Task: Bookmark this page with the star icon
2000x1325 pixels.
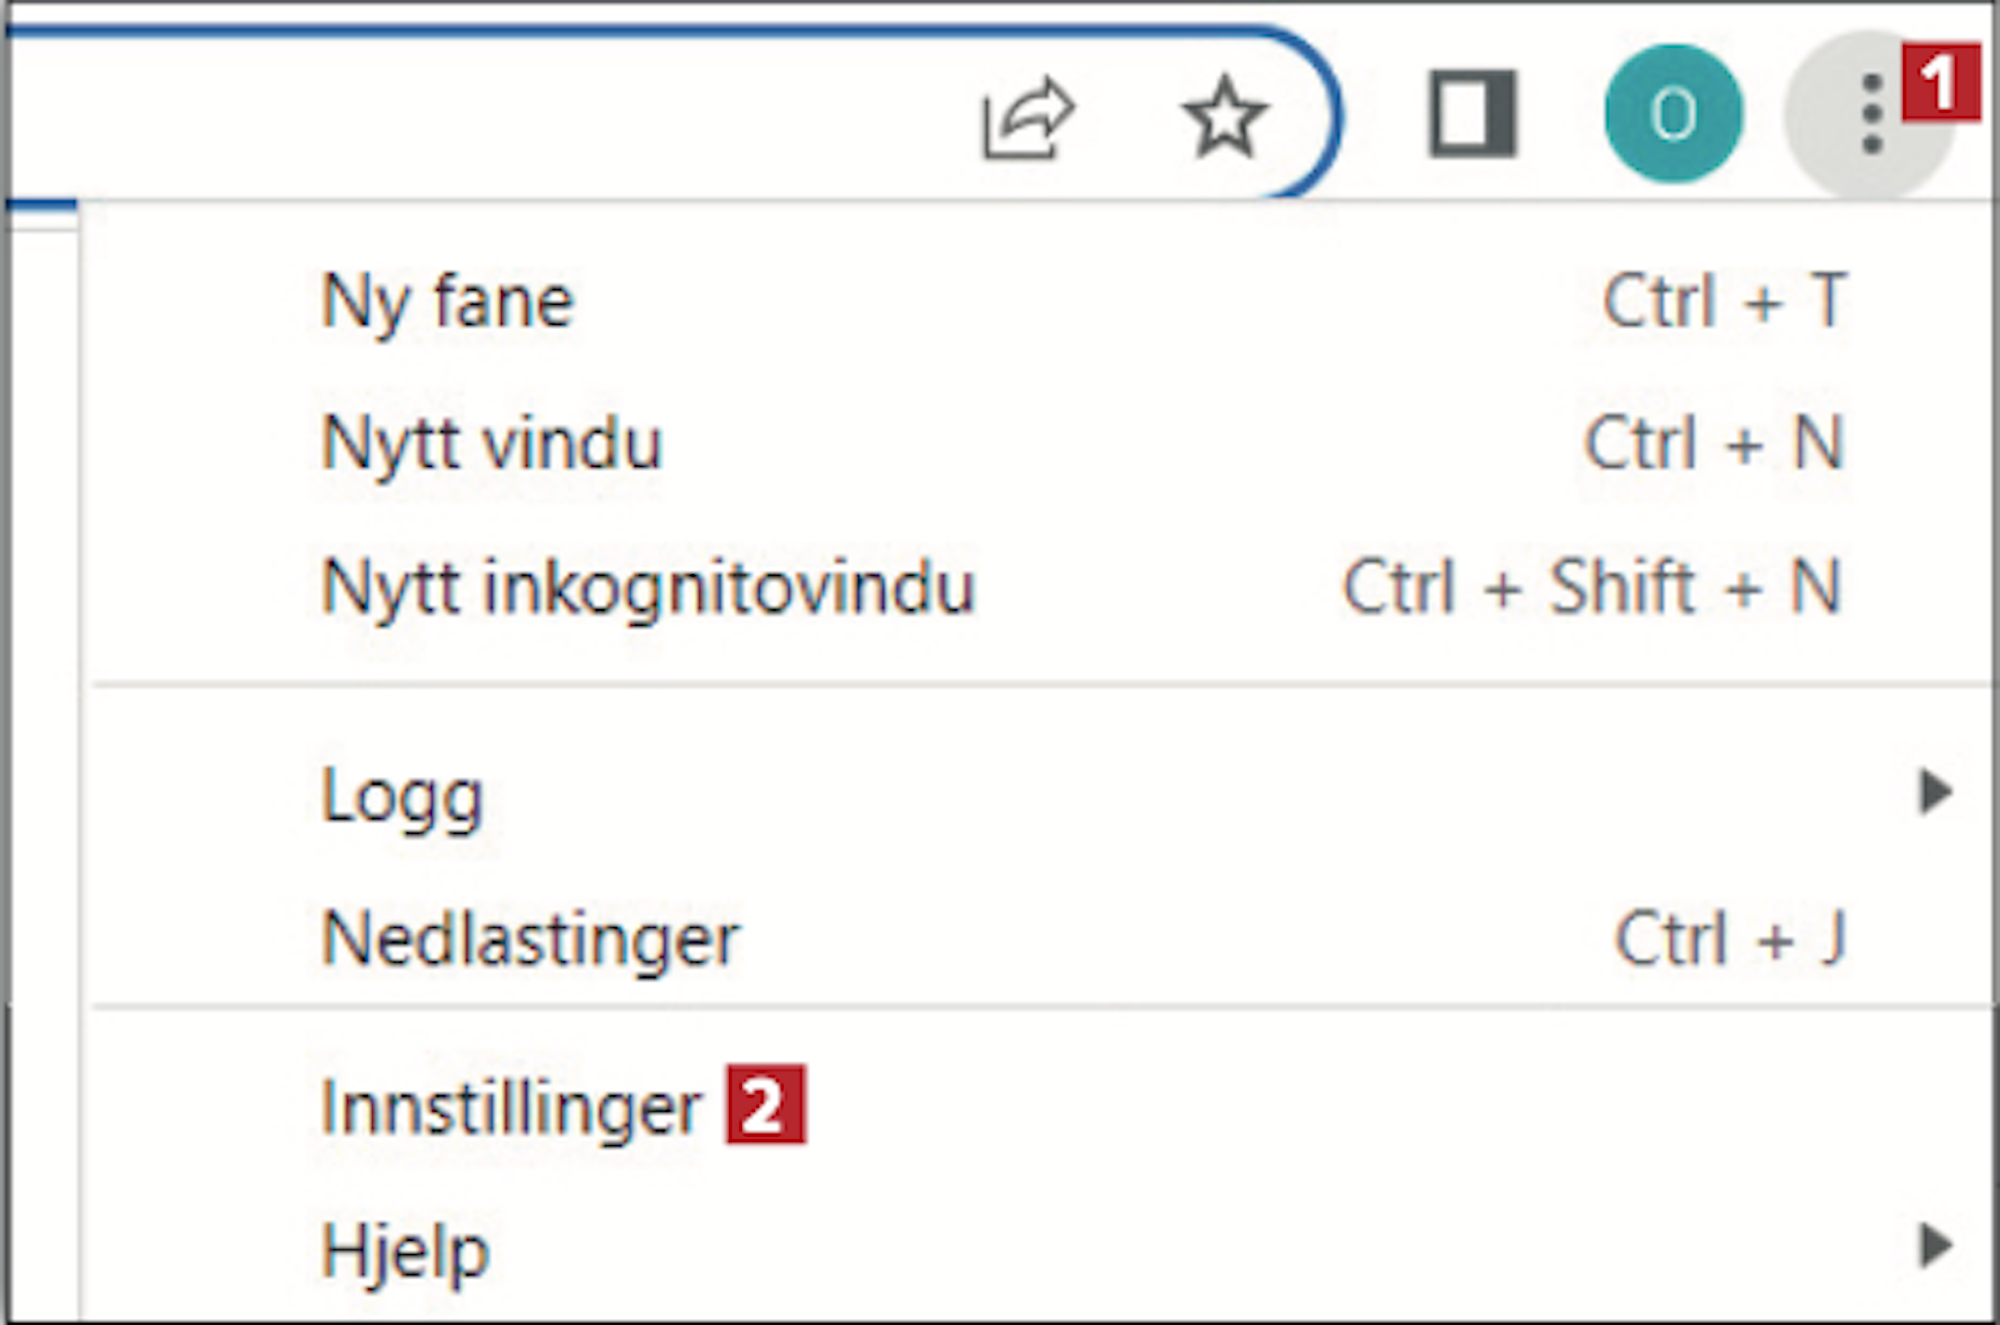Action: pyautogui.click(x=1224, y=117)
